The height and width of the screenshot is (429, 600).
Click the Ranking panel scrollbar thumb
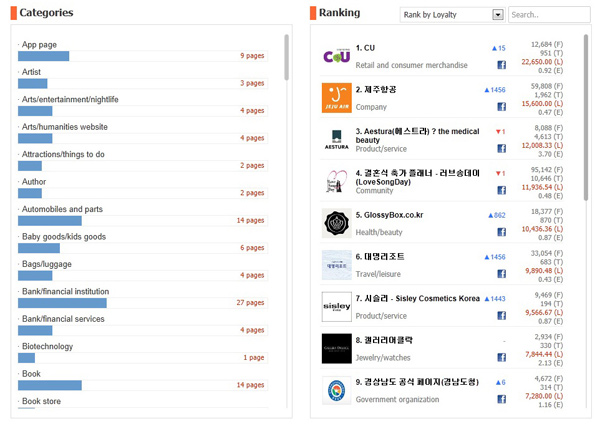(x=586, y=117)
